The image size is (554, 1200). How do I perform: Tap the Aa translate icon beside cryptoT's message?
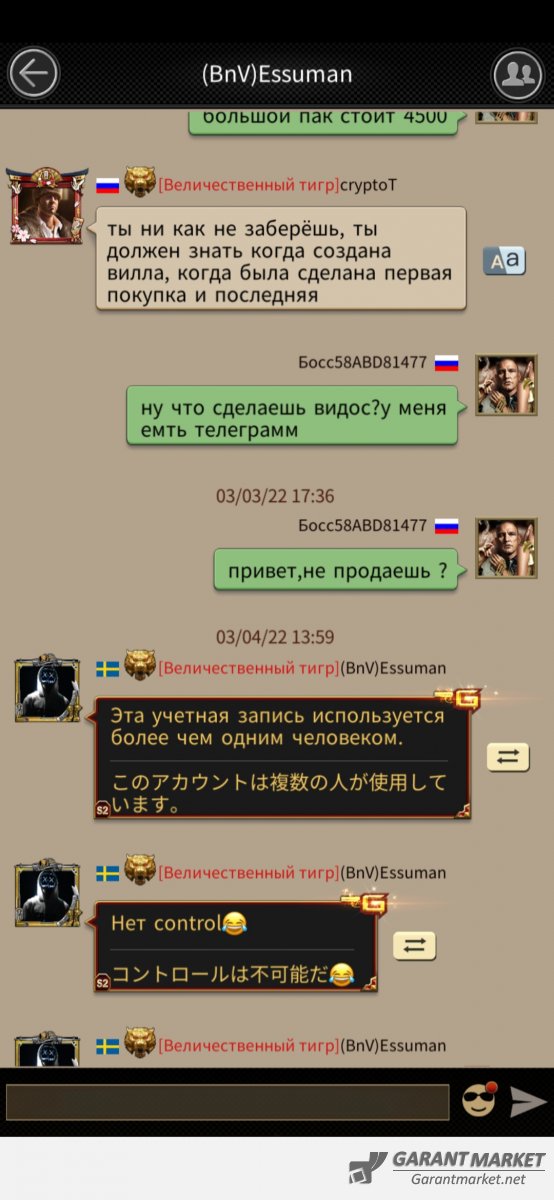pos(504,261)
